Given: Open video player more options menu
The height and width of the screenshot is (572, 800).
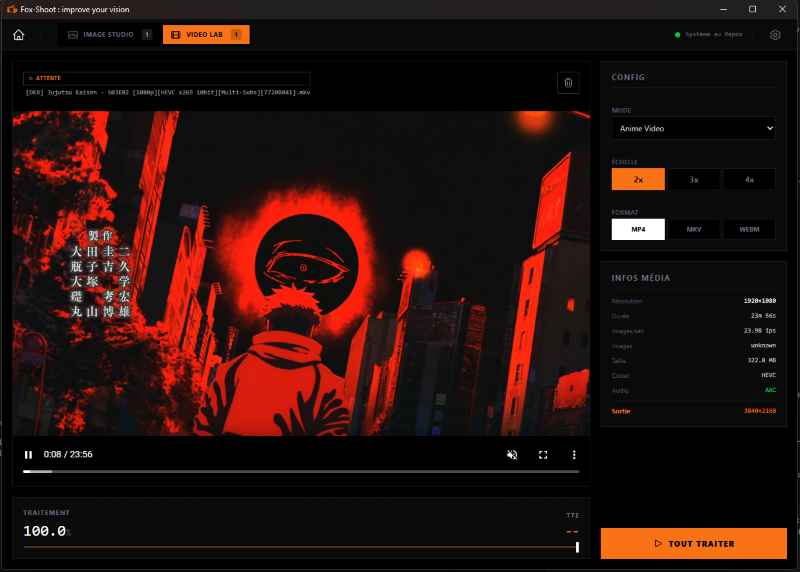Looking at the screenshot, I should click(x=574, y=454).
